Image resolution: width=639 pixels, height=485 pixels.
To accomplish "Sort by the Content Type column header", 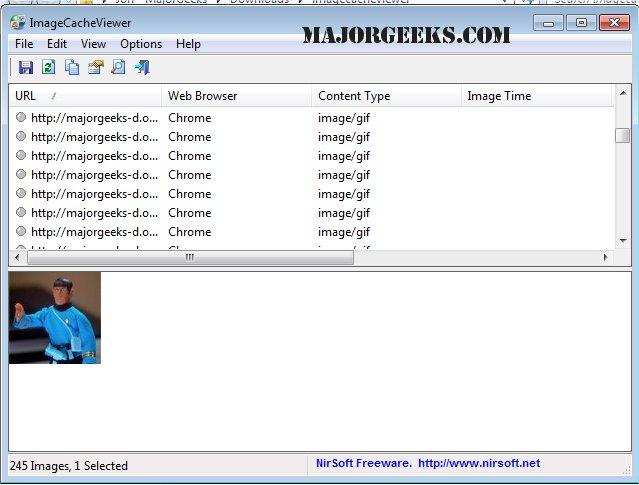I will click(x=386, y=96).
